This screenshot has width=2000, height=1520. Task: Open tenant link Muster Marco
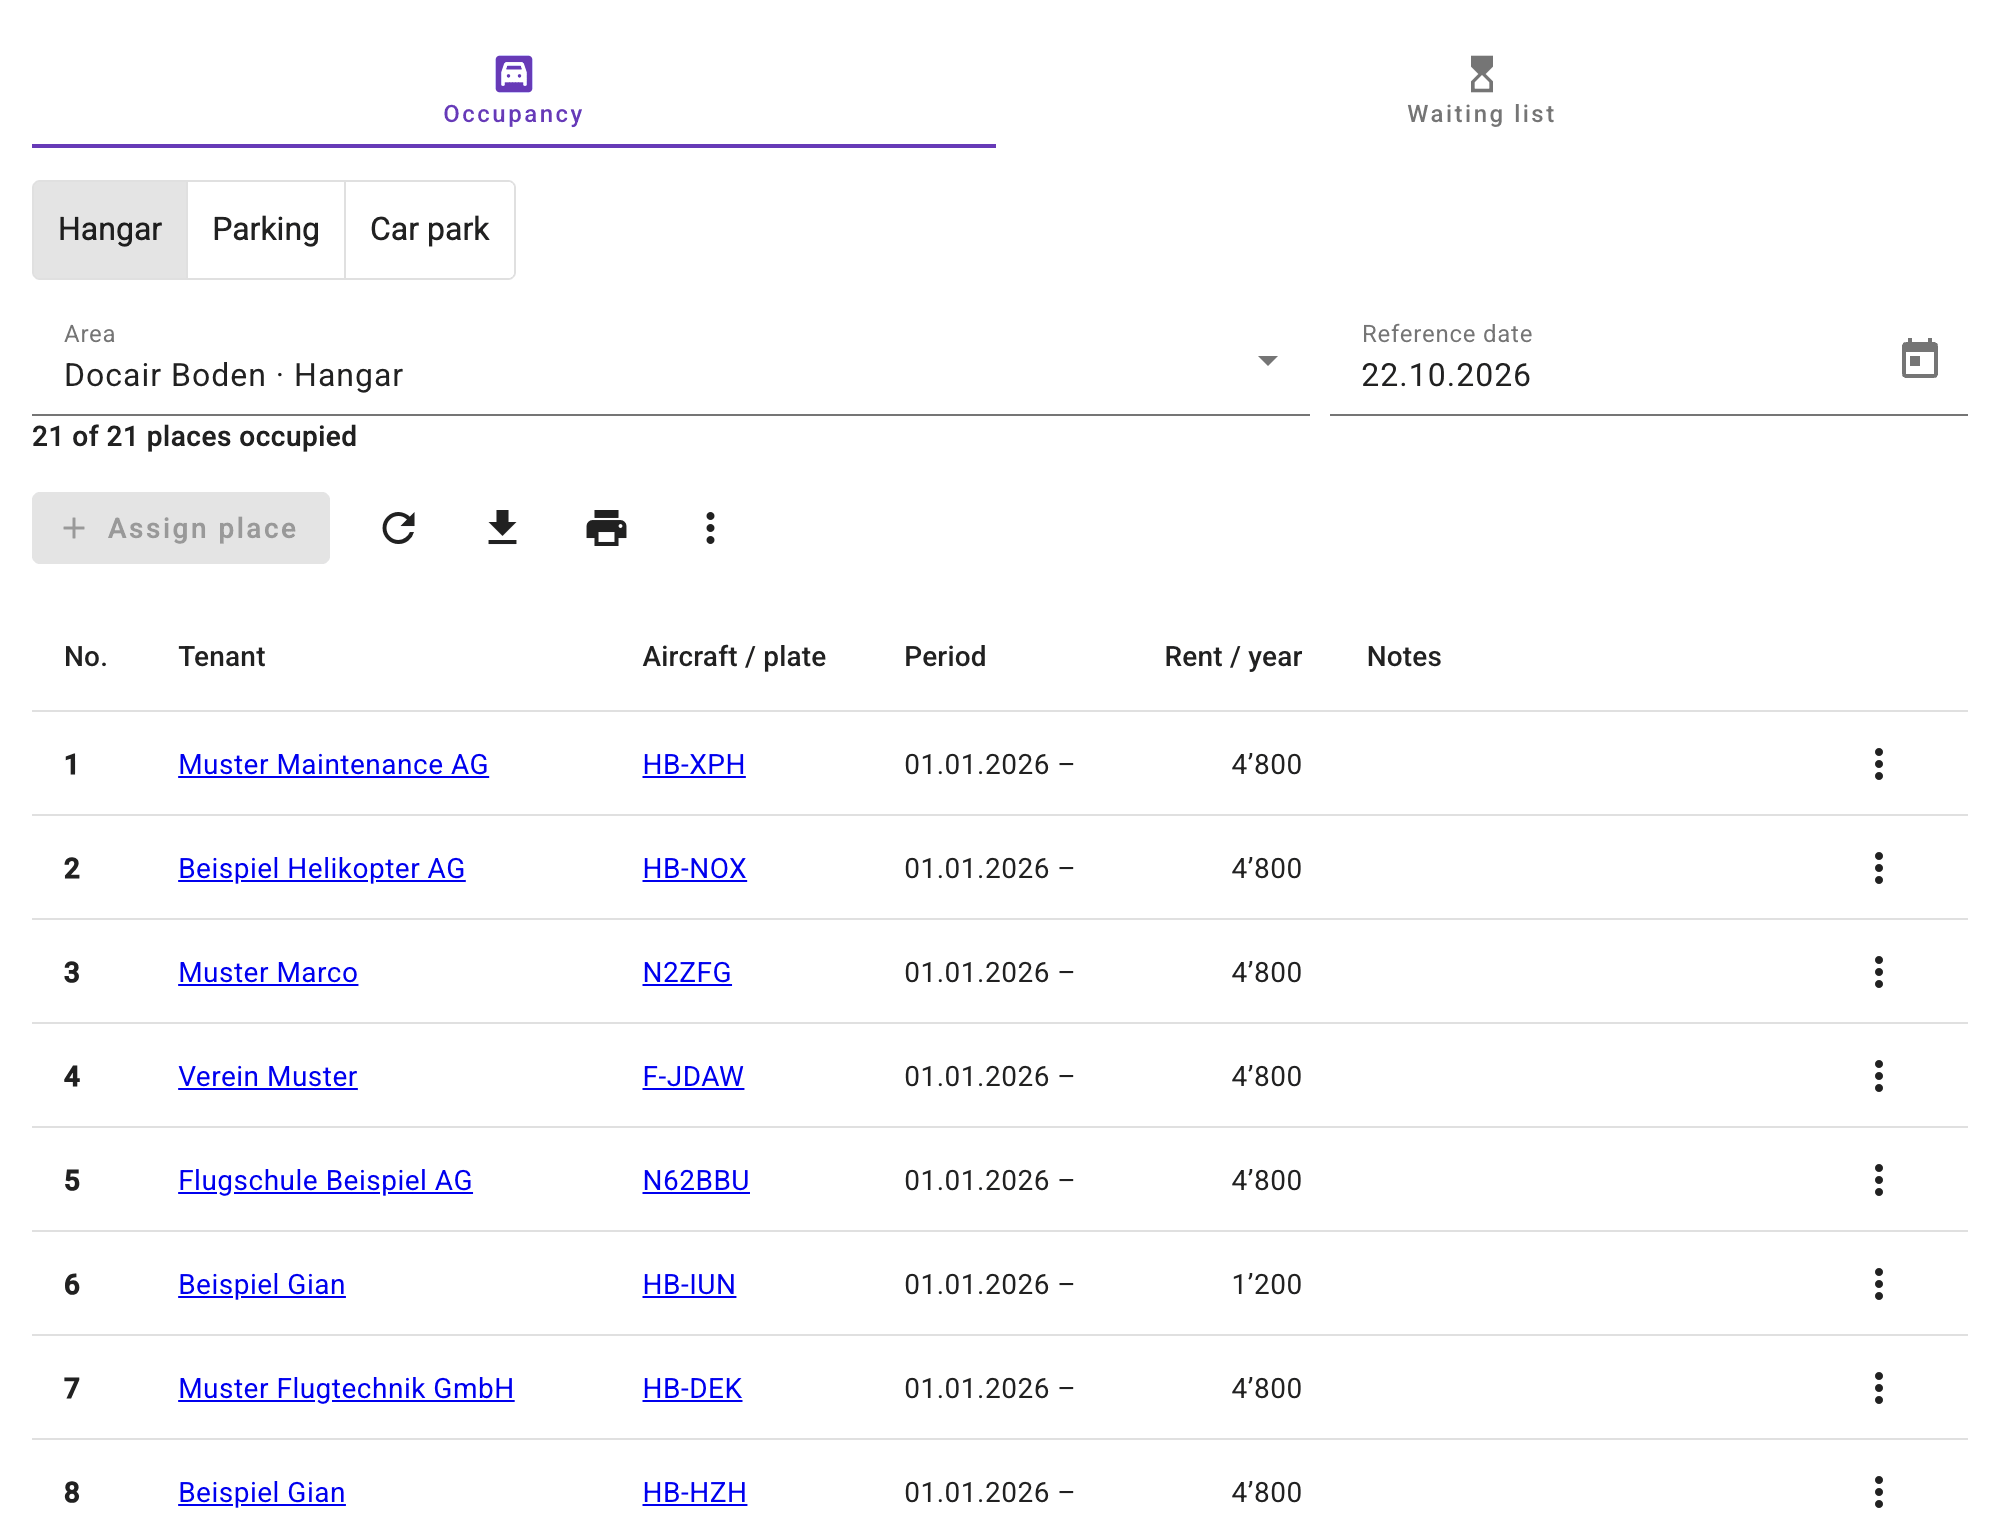click(x=268, y=973)
